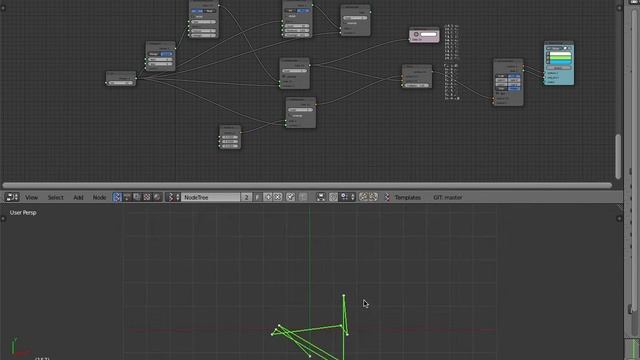
Task: Toggle the checkbox beside the green swatch
Action: [548, 58]
